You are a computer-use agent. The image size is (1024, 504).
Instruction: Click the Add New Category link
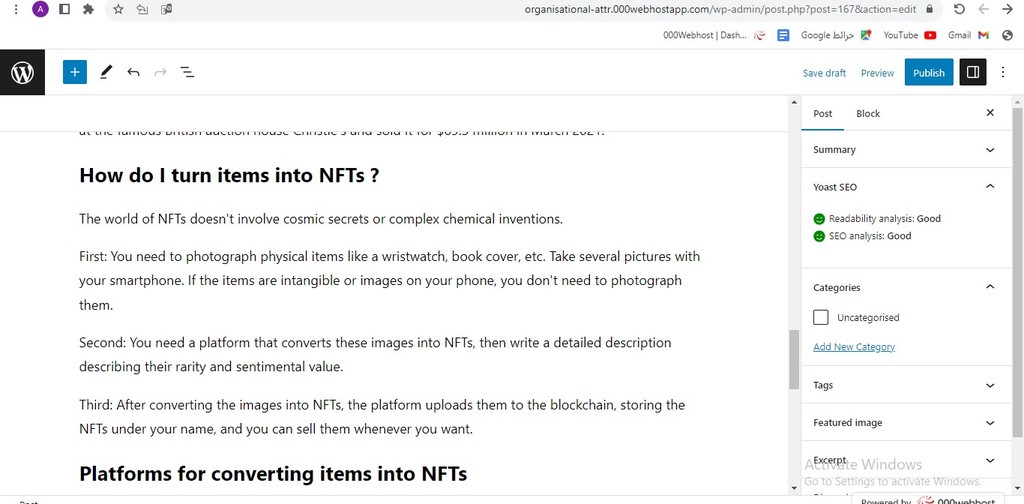(x=854, y=347)
